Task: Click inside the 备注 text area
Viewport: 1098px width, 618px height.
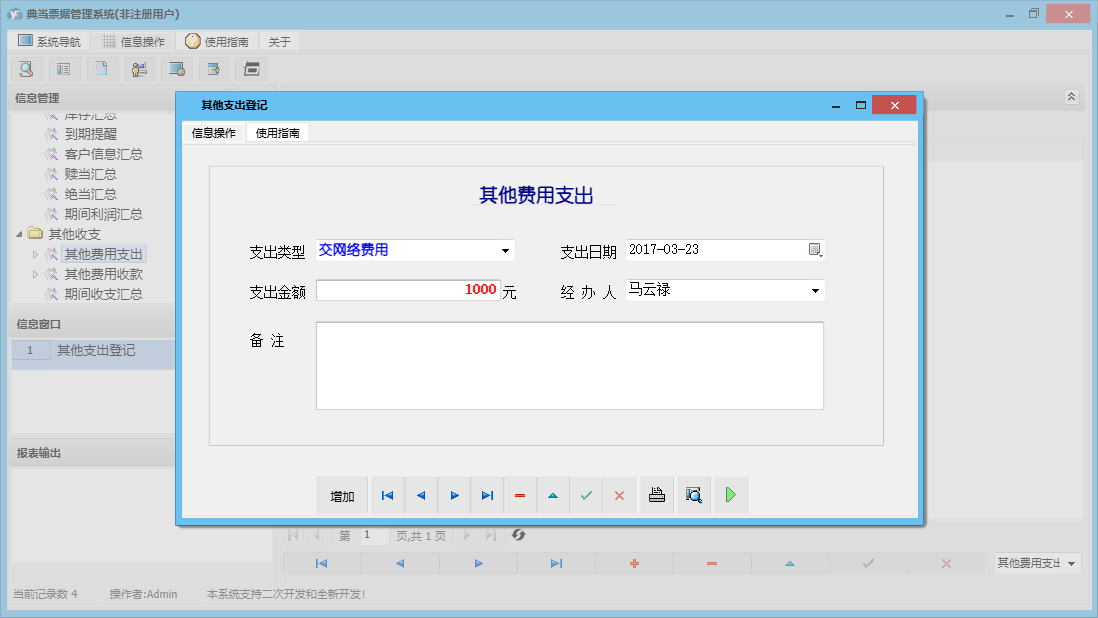Action: [570, 365]
